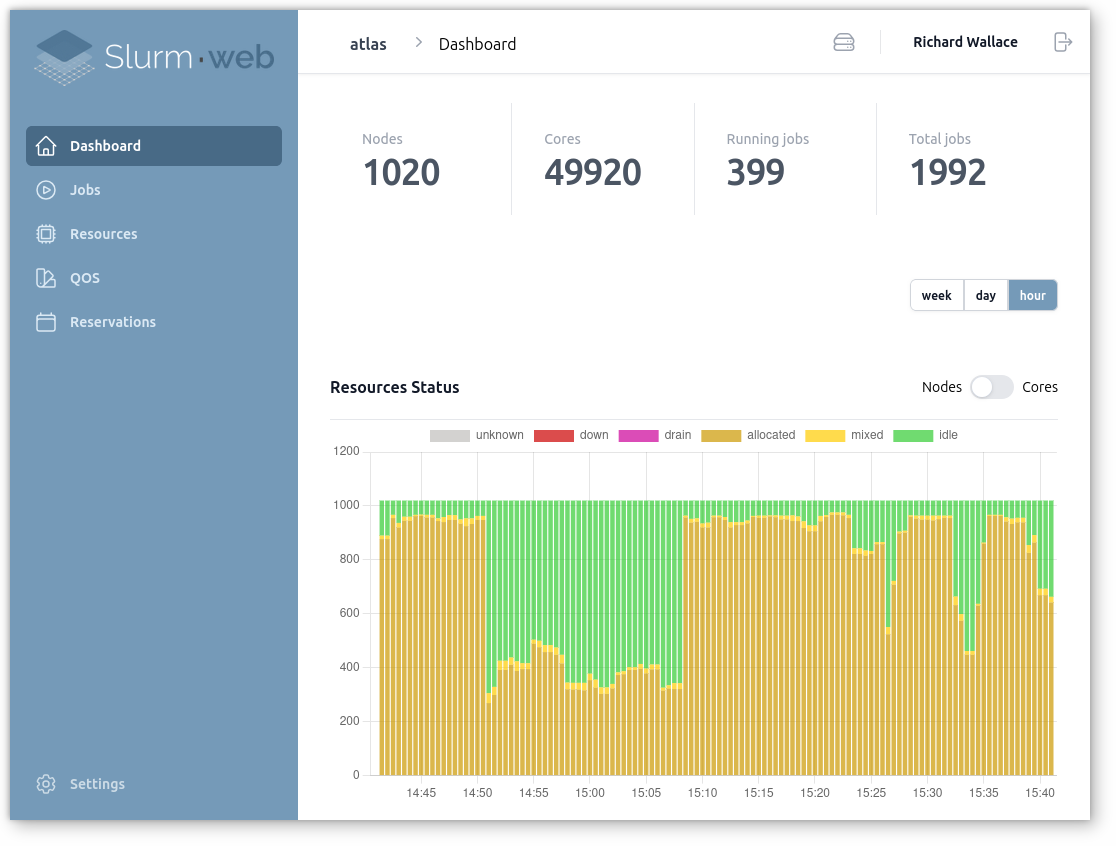Toggle the allocated legend swatch
1116x846 pixels.
click(721, 435)
